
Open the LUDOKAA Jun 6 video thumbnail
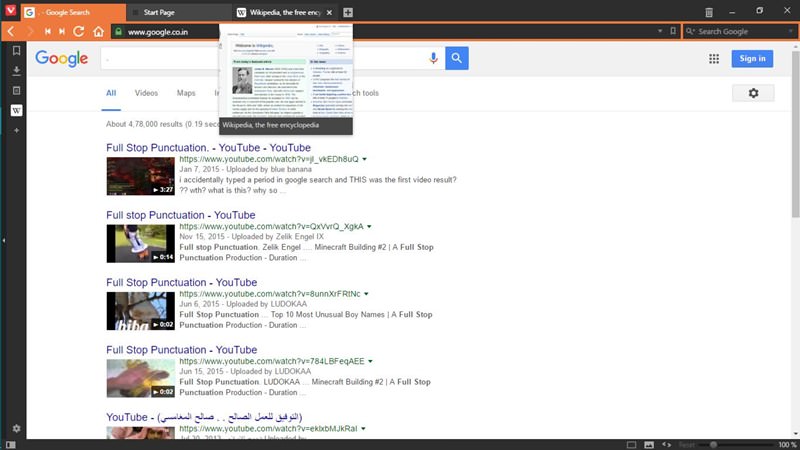click(x=140, y=311)
